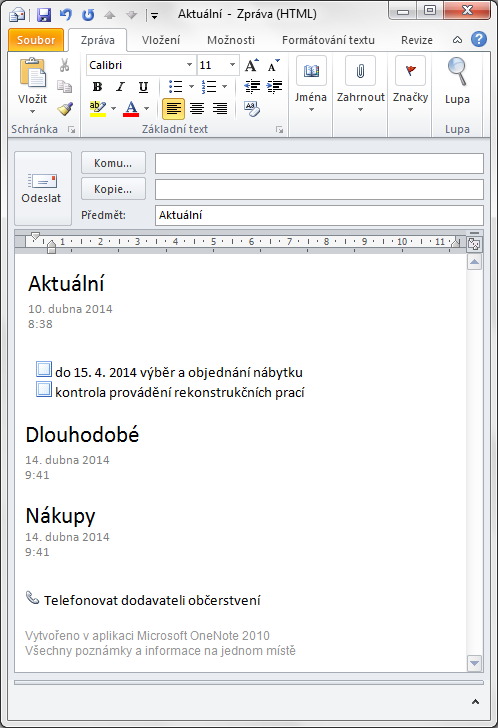Check the 'kontrola provádění rekonstrukčních prací' checkbox
498x728 pixels.
44,389
